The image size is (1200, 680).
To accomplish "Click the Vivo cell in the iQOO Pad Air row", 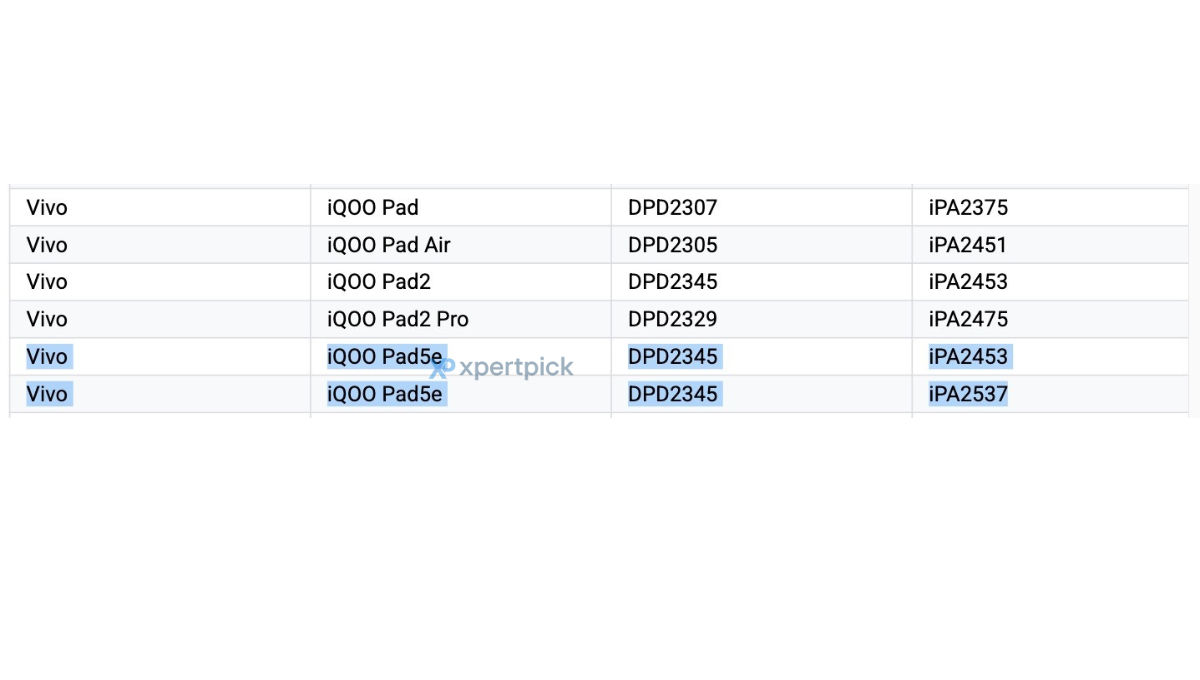I will (x=160, y=245).
